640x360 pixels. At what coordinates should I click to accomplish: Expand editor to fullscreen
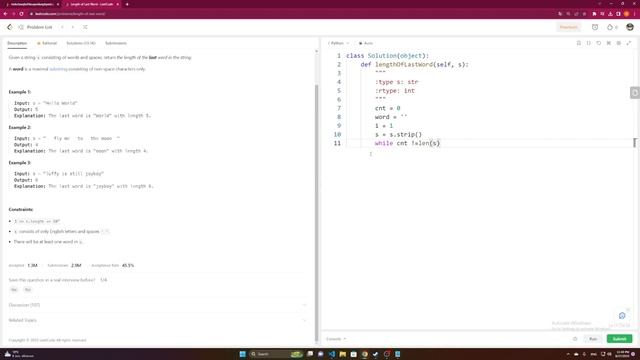[629, 43]
